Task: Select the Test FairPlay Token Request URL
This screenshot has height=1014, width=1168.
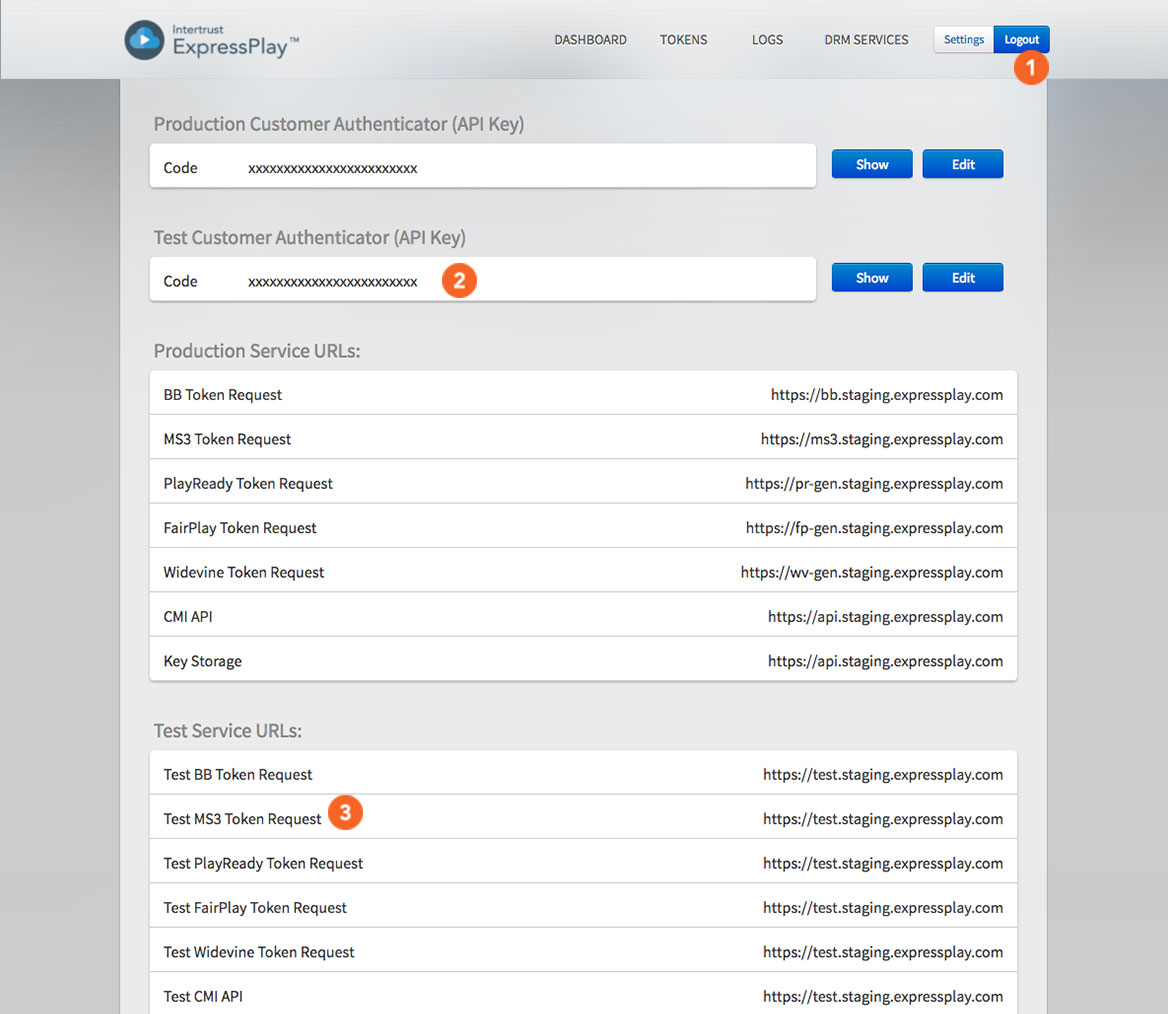Action: point(883,907)
